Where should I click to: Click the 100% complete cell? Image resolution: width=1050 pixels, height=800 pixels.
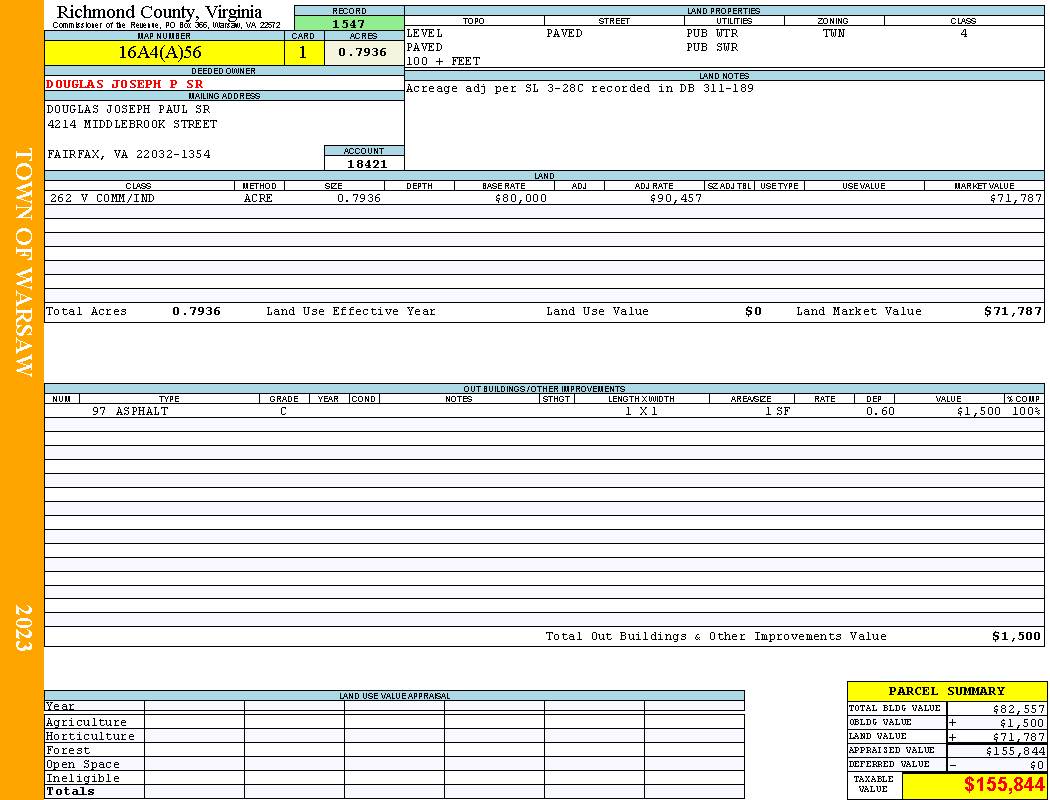[1026, 412]
